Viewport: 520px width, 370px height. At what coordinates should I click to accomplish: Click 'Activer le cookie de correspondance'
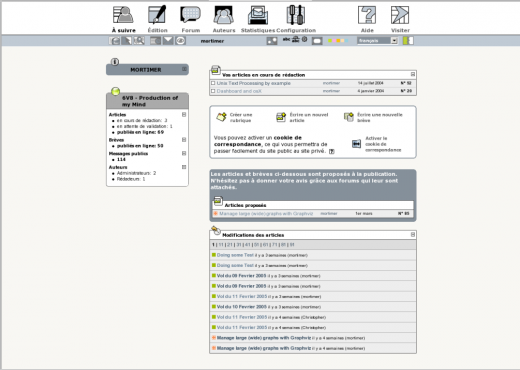coord(377,144)
